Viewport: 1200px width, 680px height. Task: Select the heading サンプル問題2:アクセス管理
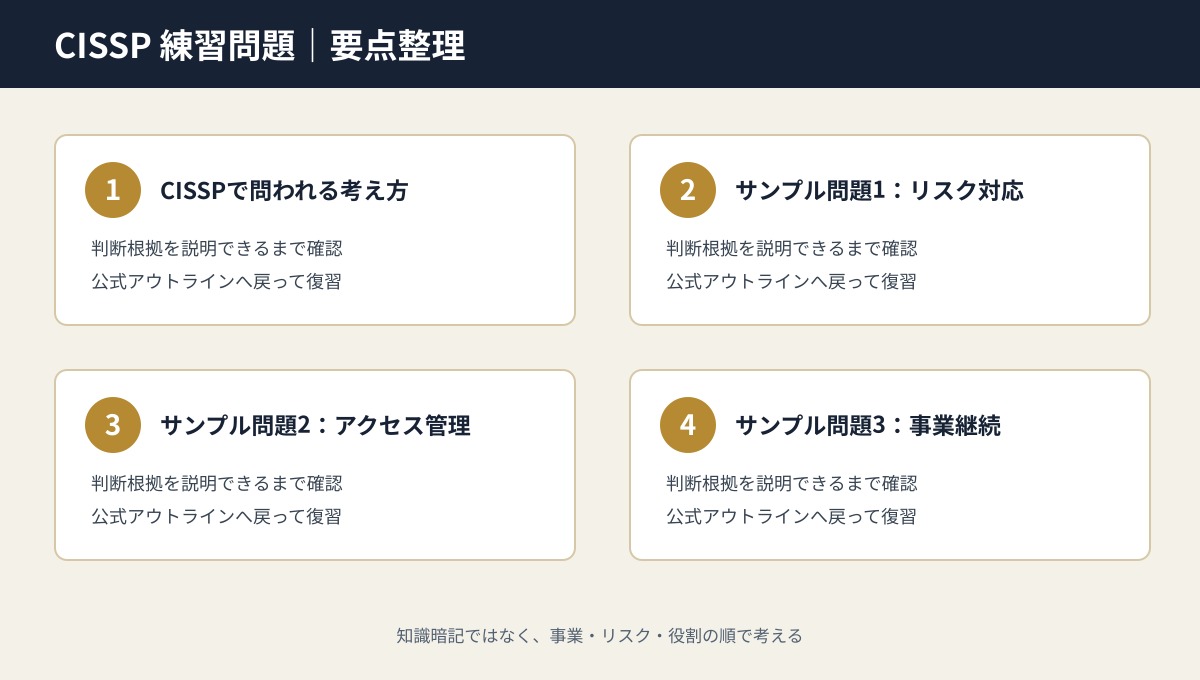(x=315, y=425)
